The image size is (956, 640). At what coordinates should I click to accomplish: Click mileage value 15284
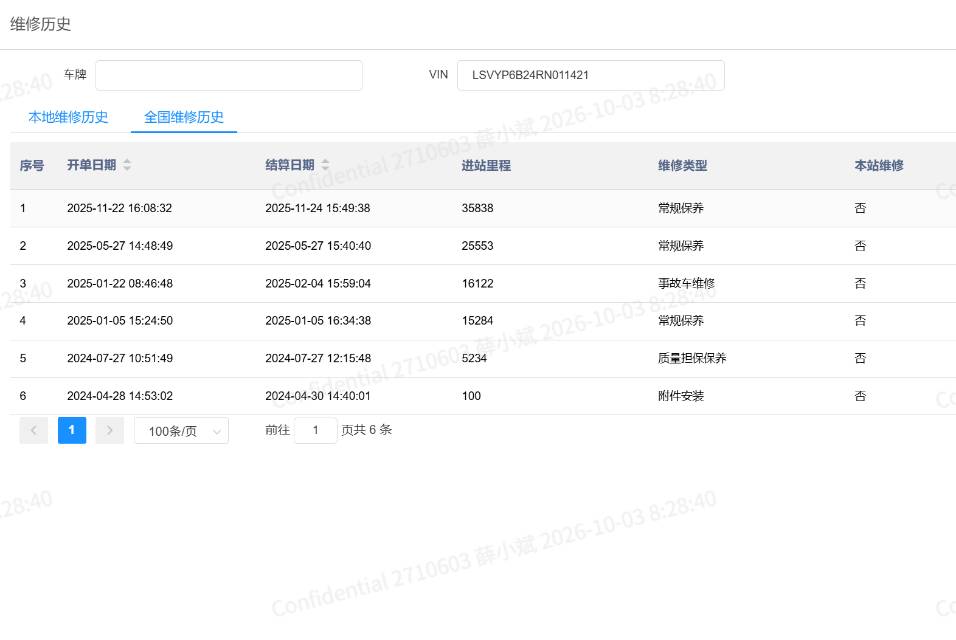point(477,321)
